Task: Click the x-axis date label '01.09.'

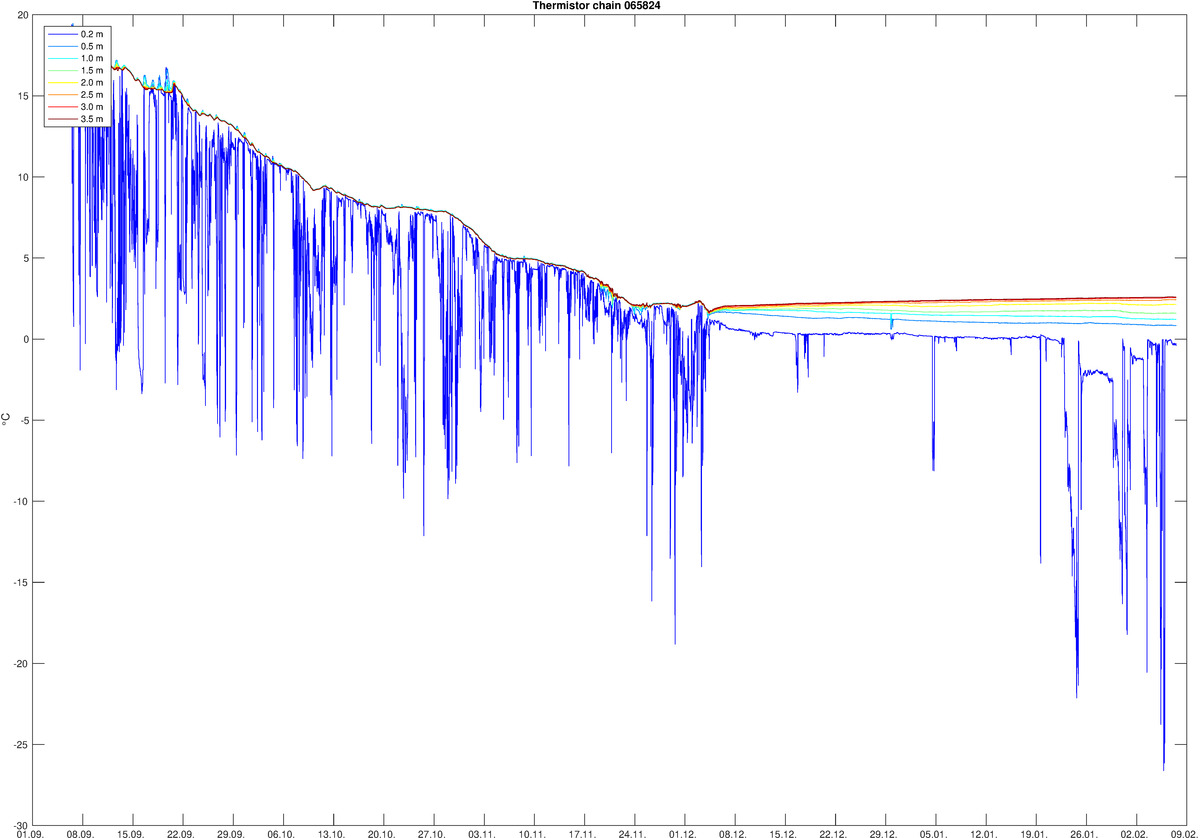Action: click(x=30, y=833)
